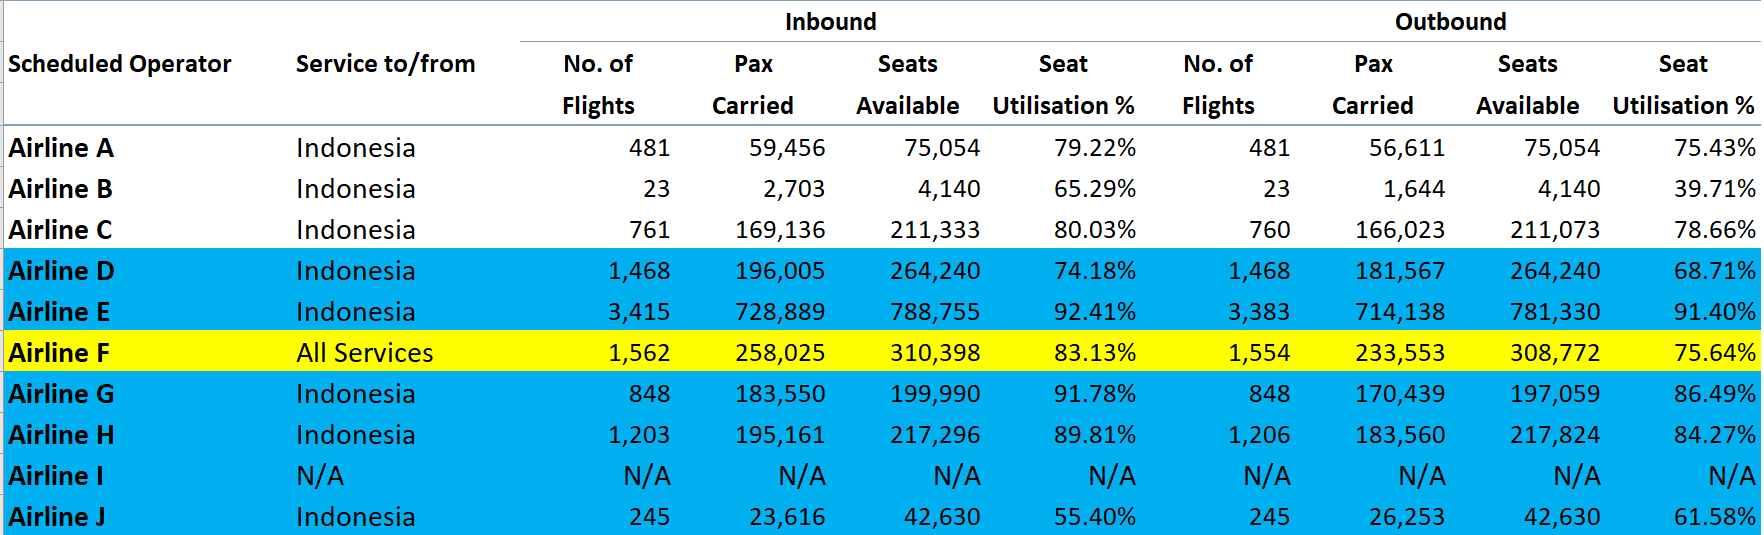Click the Scheduled Operator column header
The height and width of the screenshot is (535, 1764).
coord(120,64)
